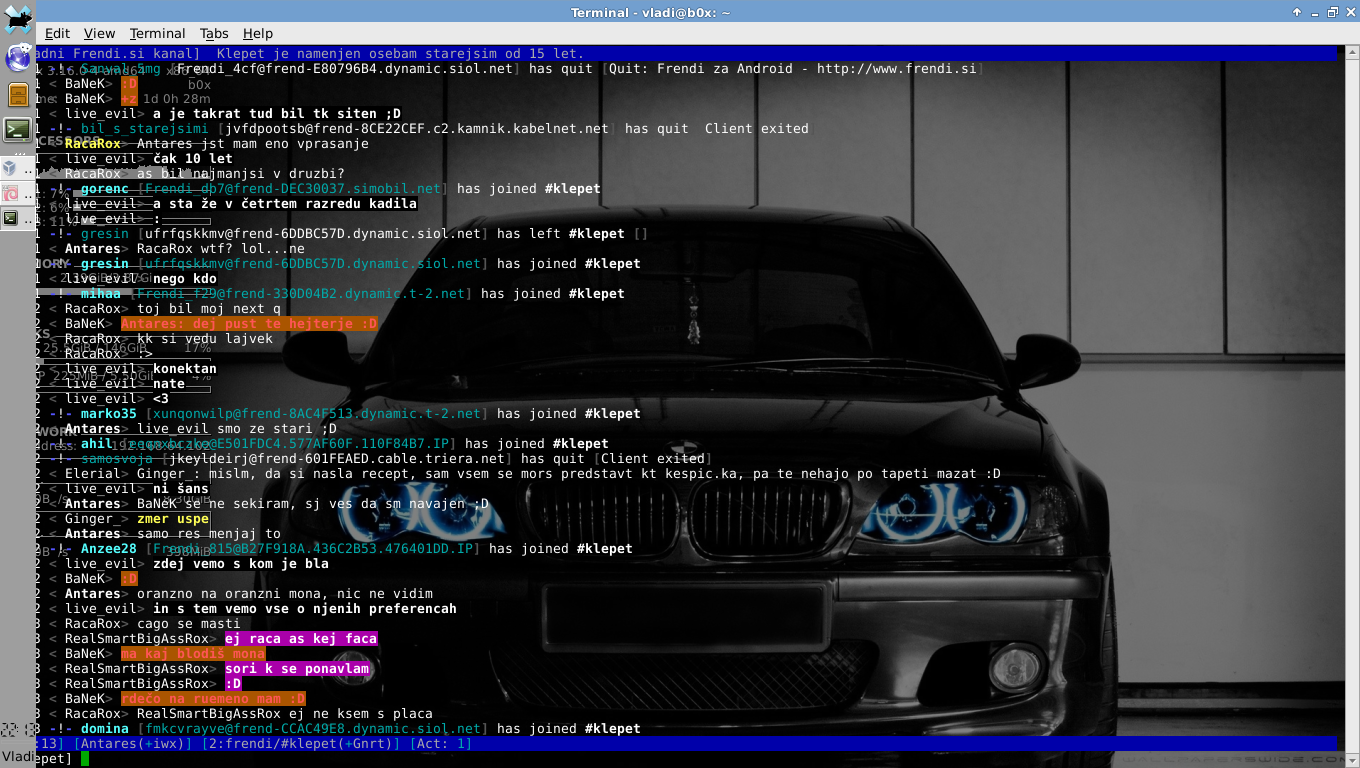Click message 'nego kdo'
The image size is (1360, 768).
(185, 279)
